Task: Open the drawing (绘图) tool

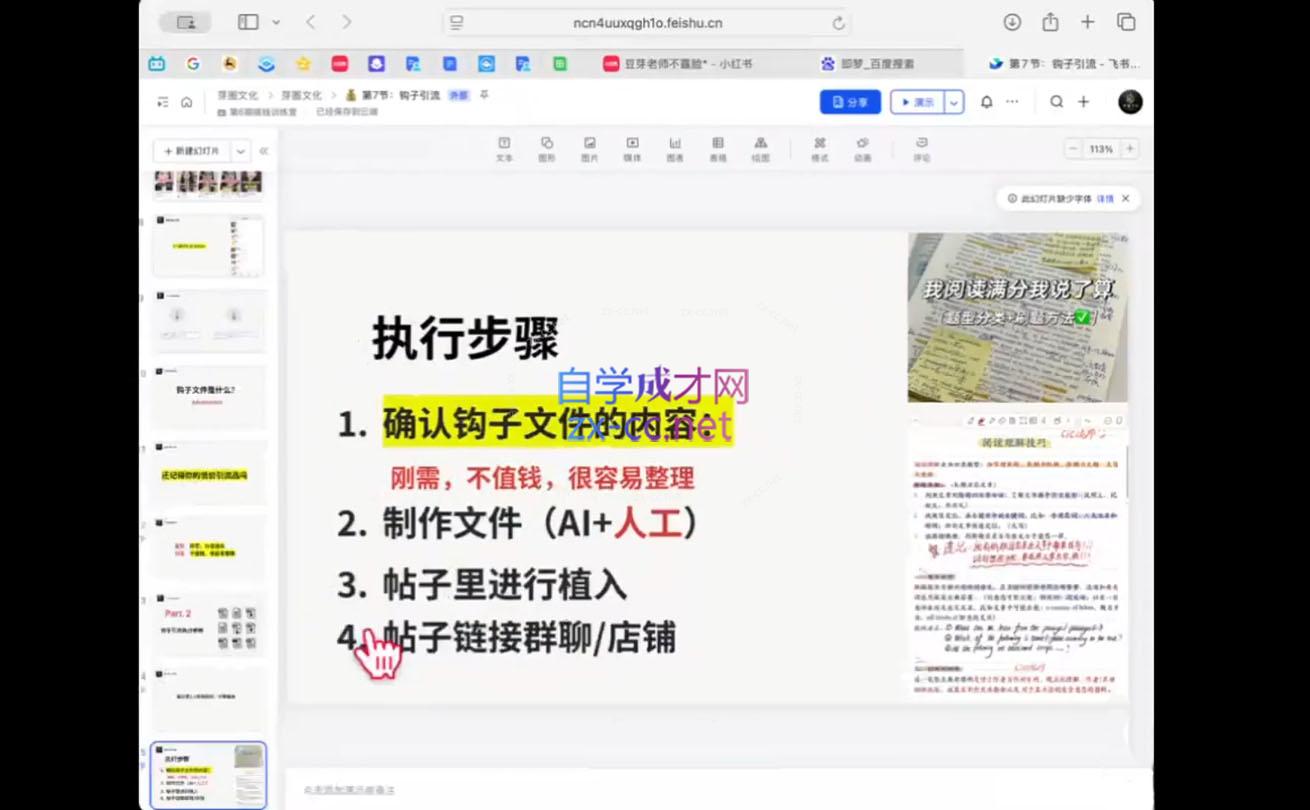Action: point(761,150)
